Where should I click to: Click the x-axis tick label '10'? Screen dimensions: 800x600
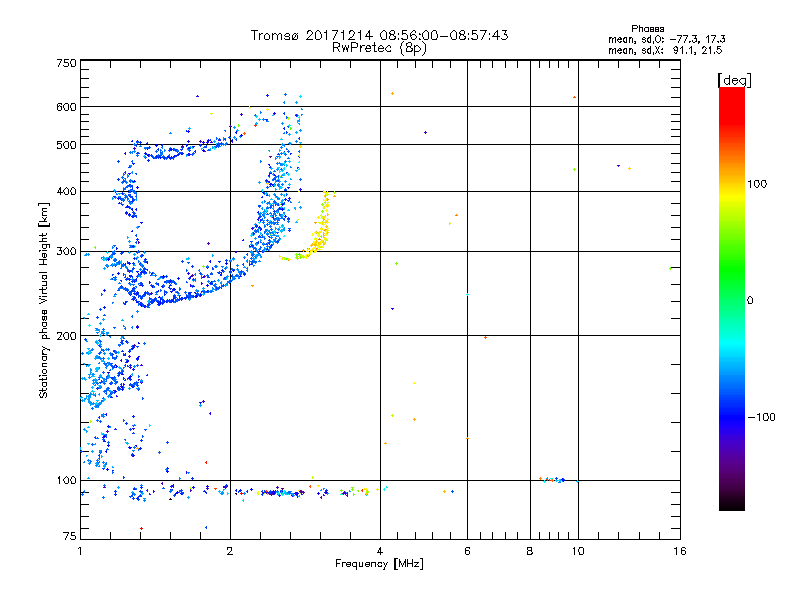tap(578, 551)
